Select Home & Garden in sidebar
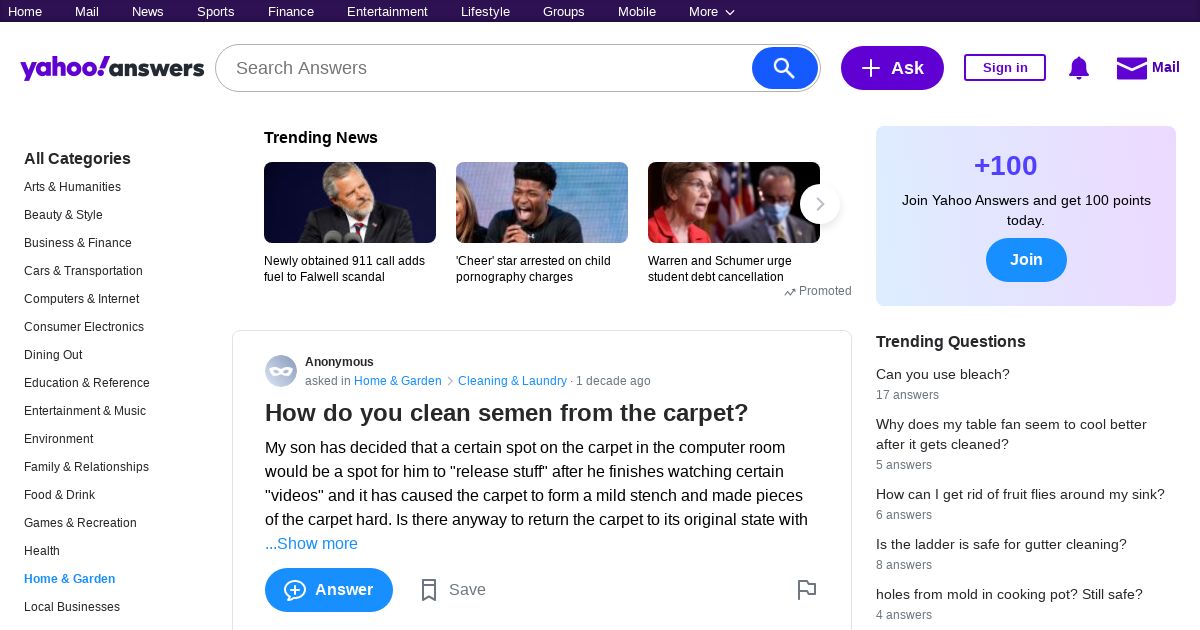 point(70,579)
